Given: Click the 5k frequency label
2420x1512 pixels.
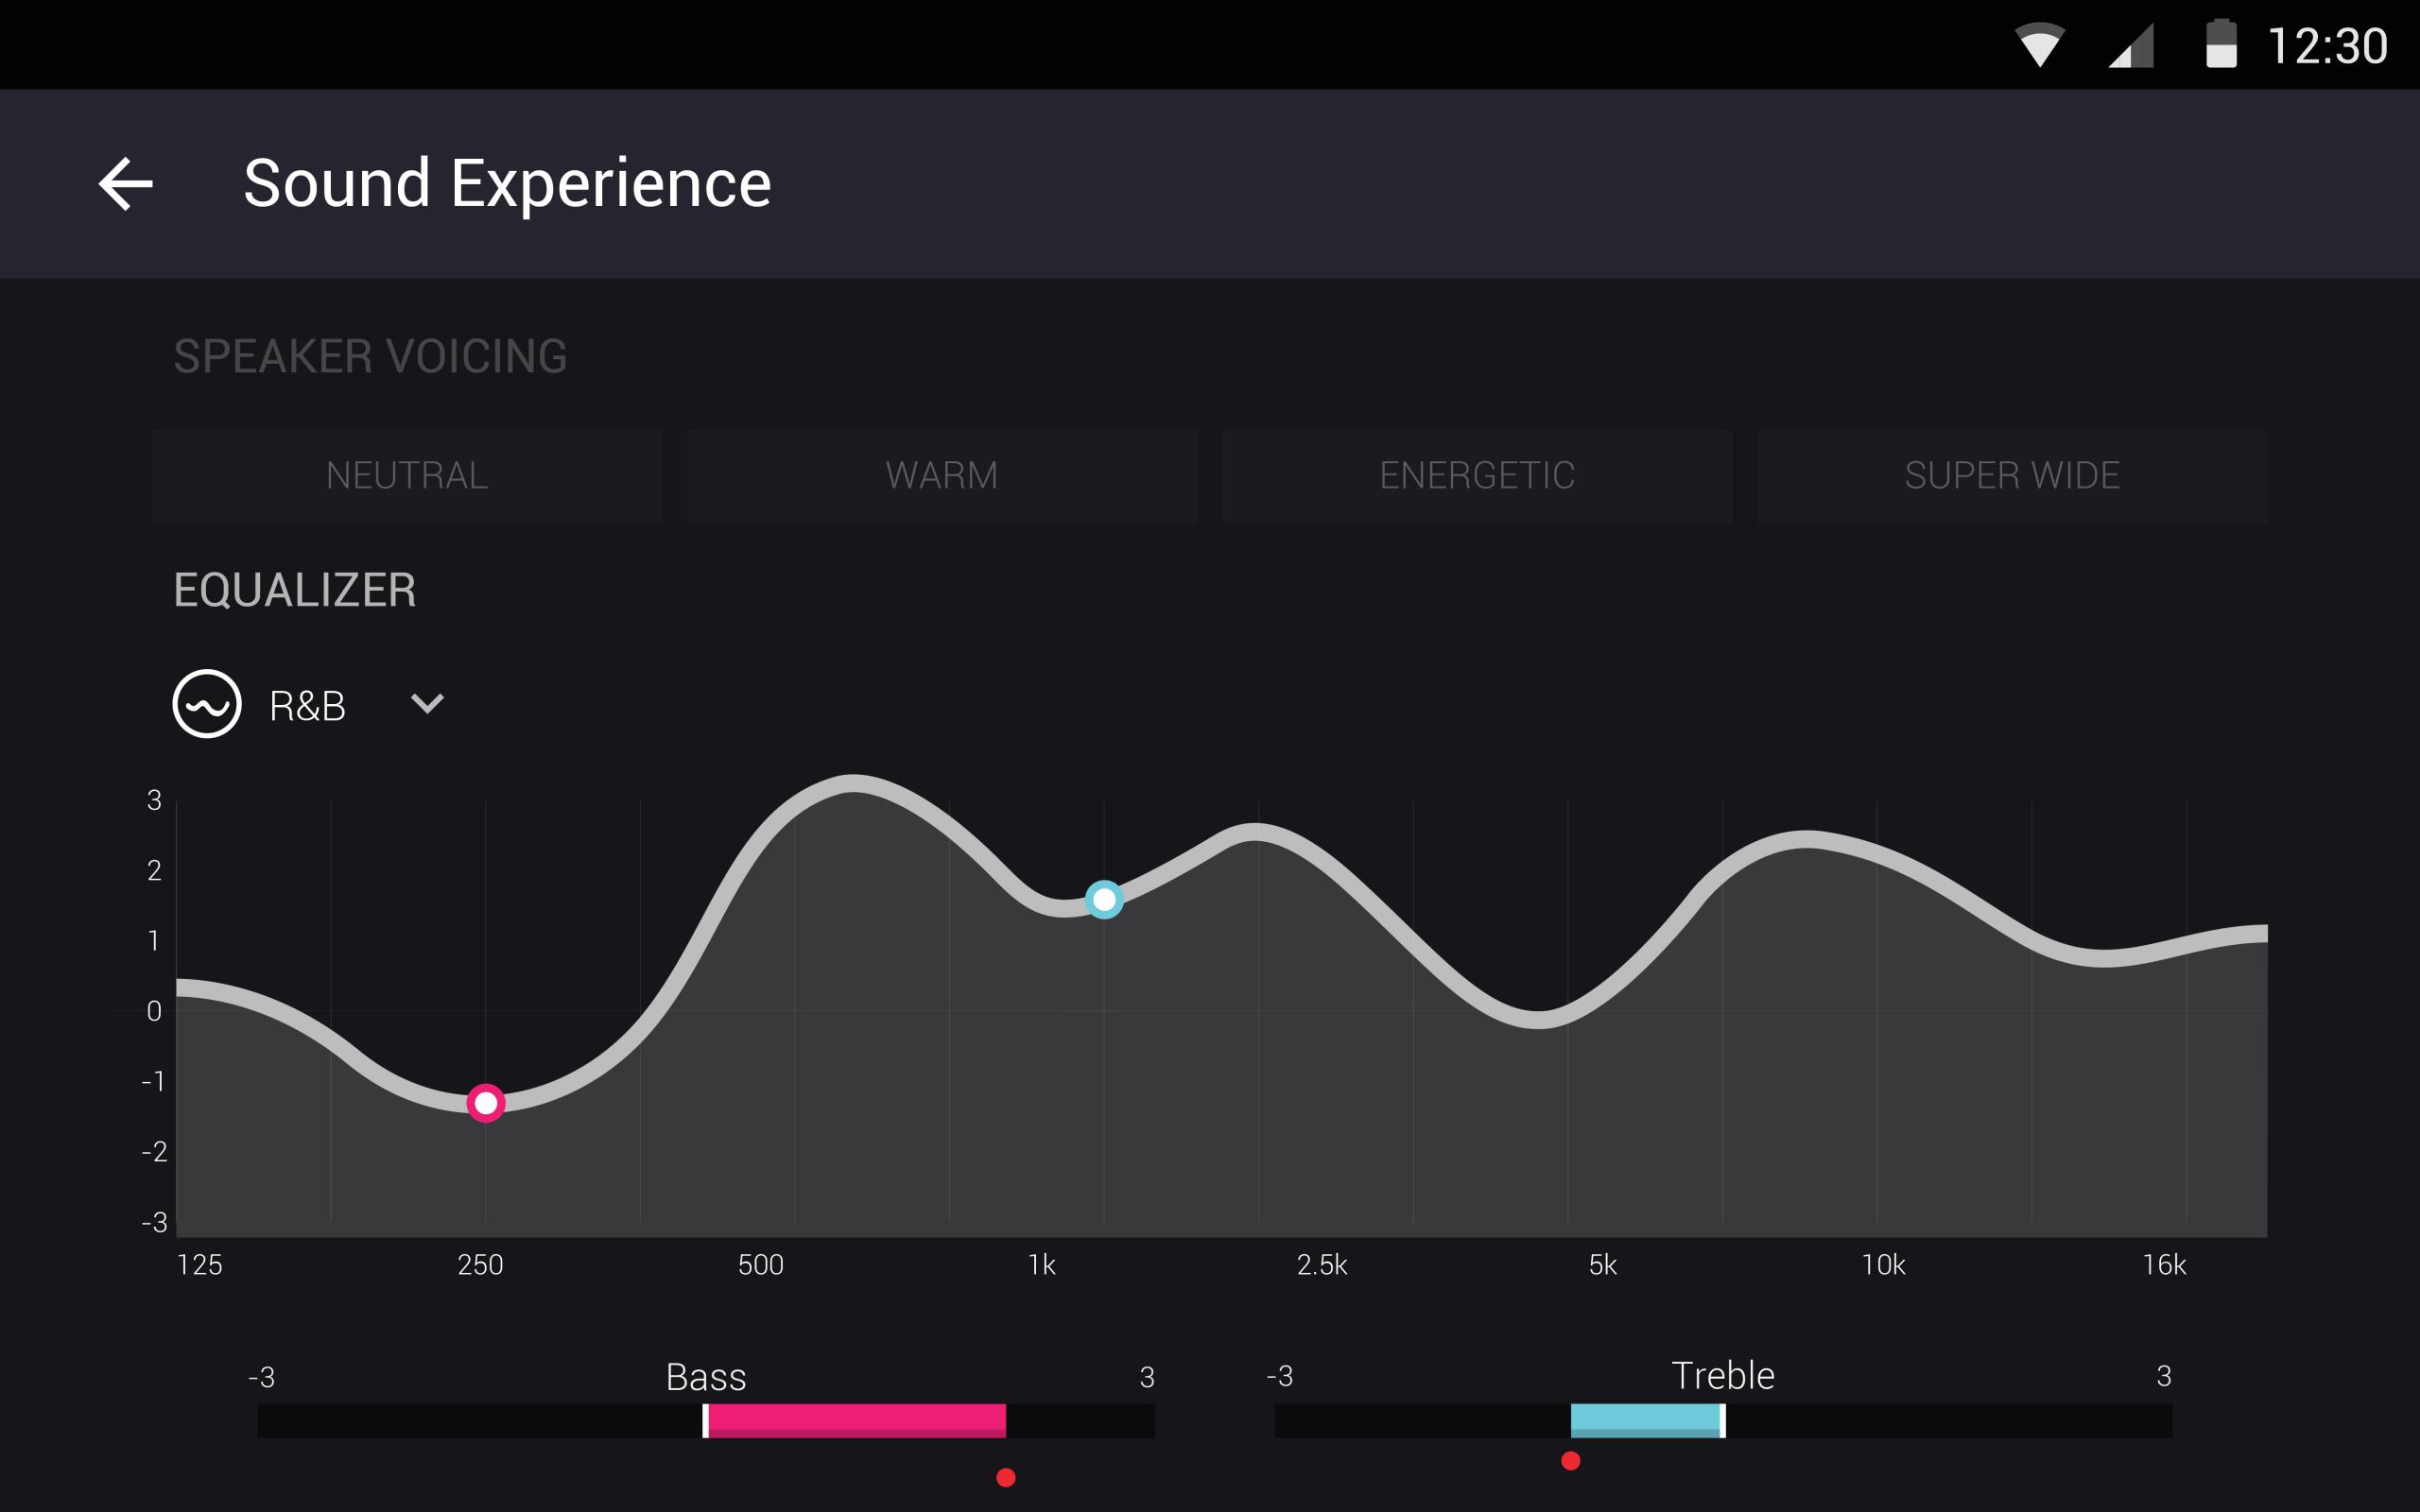Looking at the screenshot, I should 1603,1265.
